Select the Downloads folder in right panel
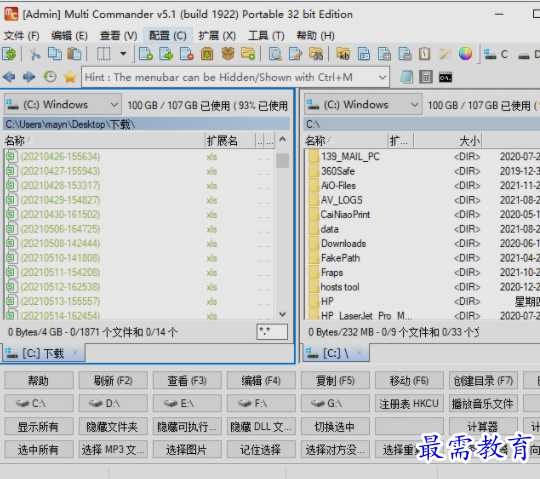The height and width of the screenshot is (479, 540). 343,243
